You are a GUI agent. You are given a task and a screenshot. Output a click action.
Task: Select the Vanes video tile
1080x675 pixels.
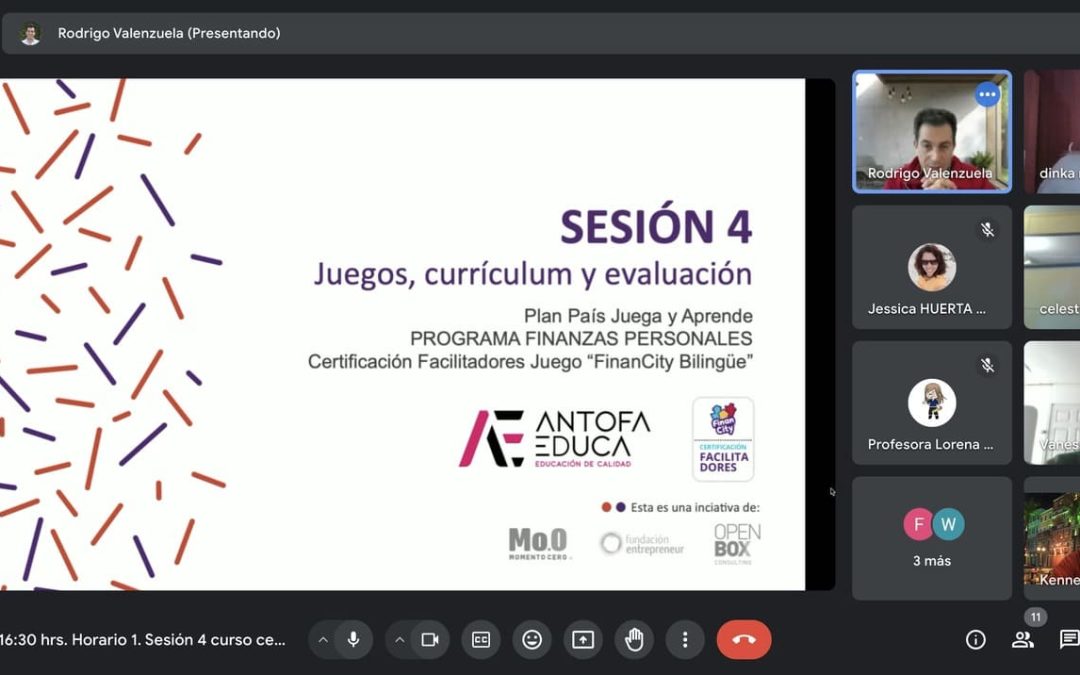point(1052,403)
